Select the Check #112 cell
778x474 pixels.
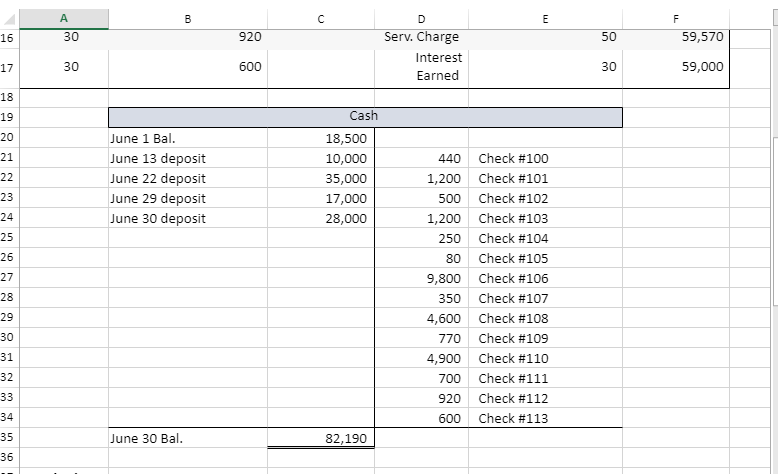(x=545, y=398)
